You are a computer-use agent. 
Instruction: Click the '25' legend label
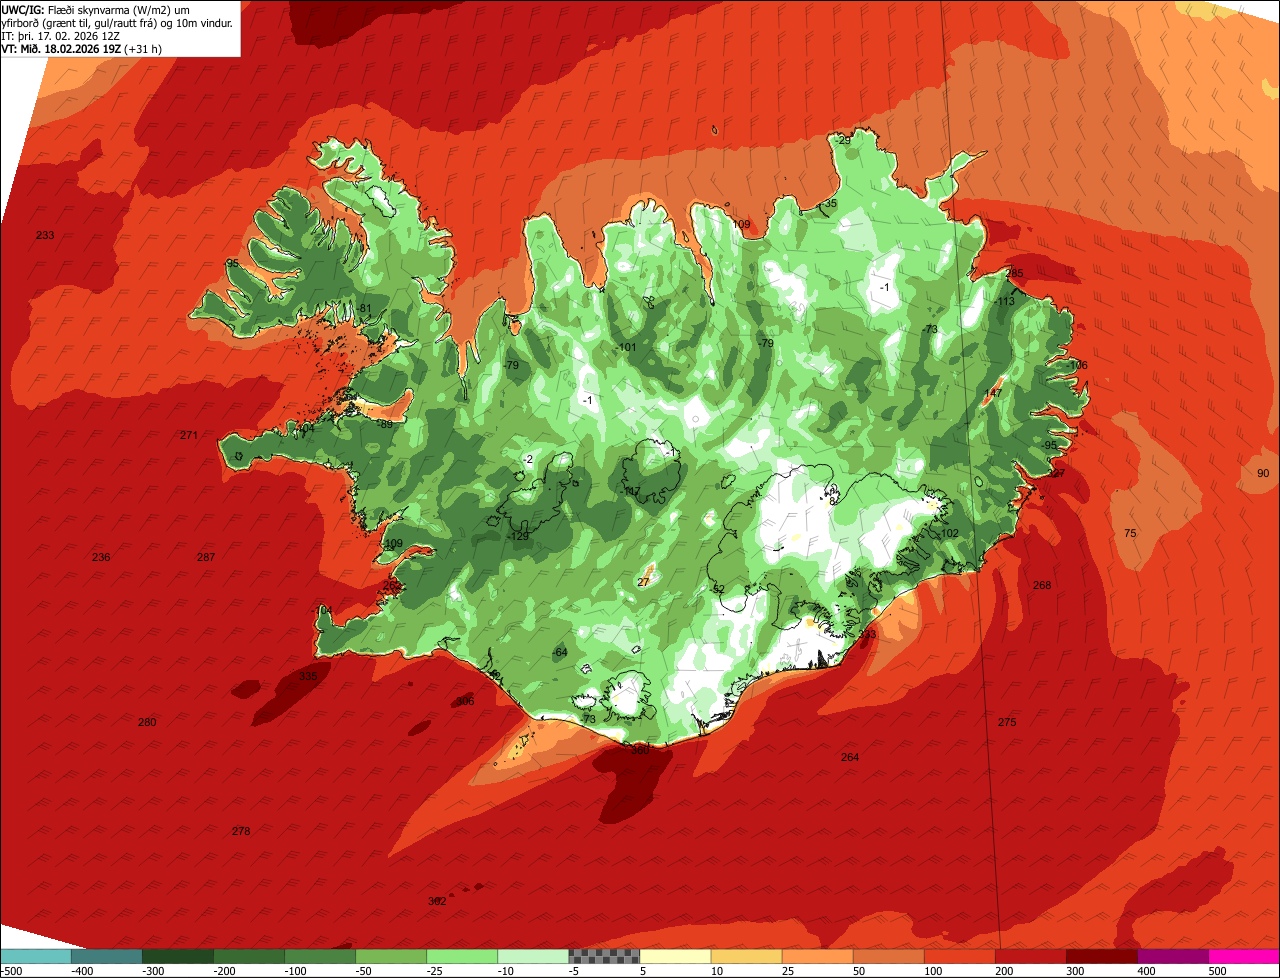788,971
